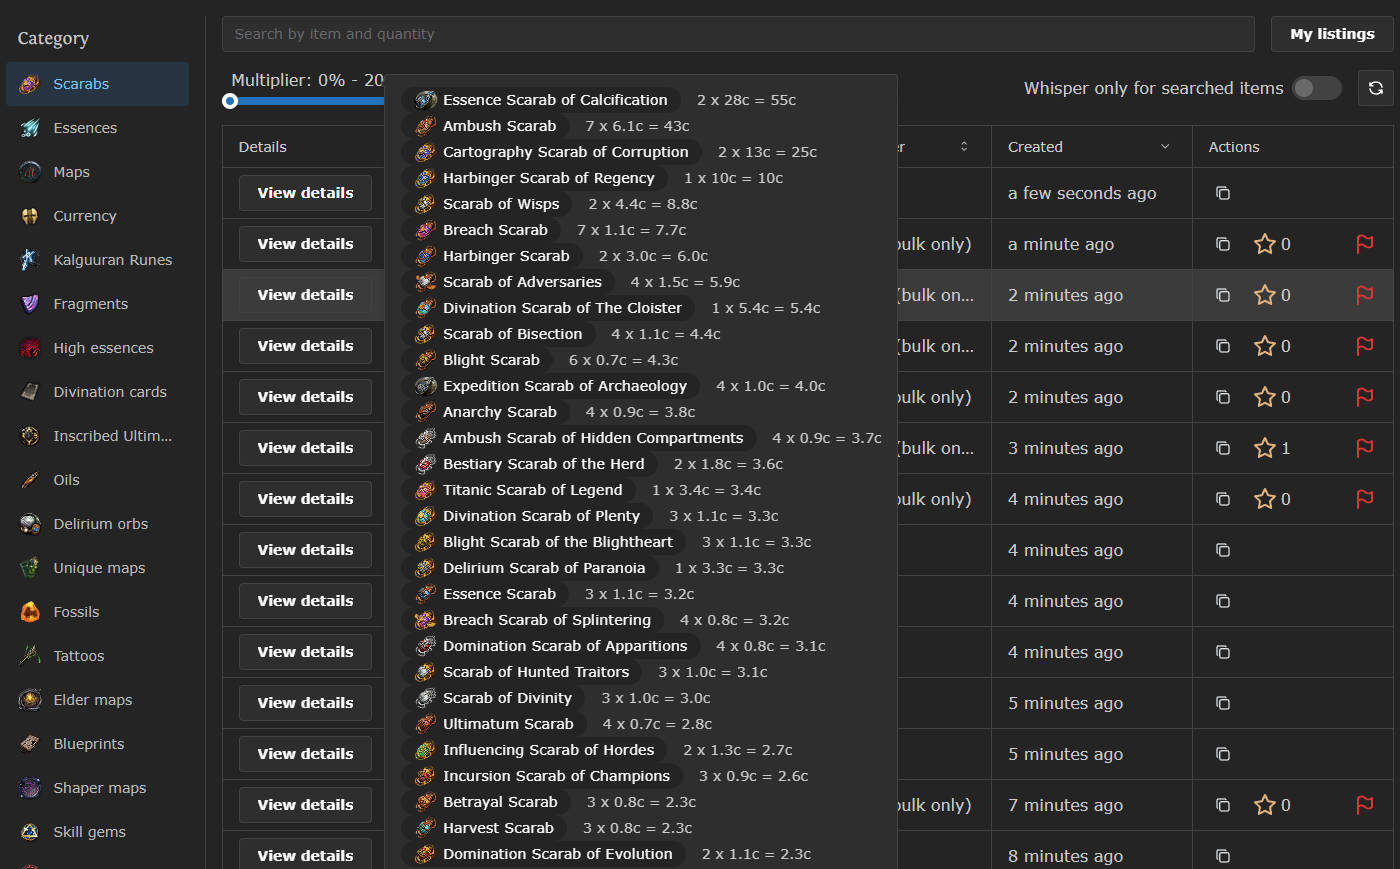Copy whisper for the 'a few seconds ago' listing
1400x869 pixels.
click(x=1222, y=193)
